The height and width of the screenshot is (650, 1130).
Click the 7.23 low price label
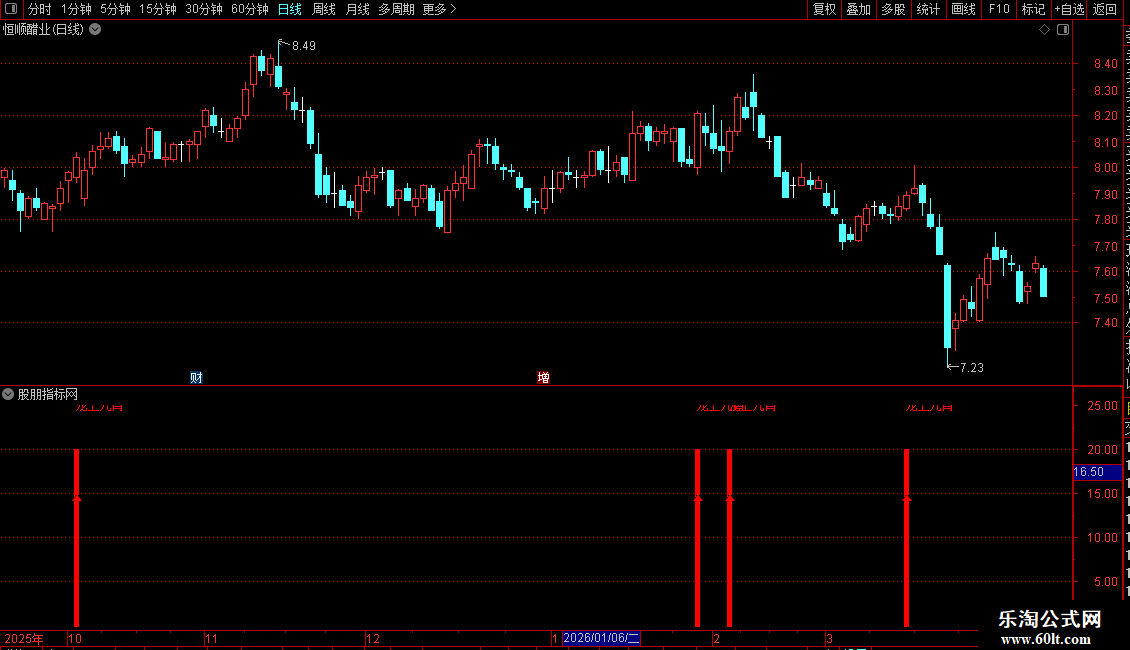[971, 368]
